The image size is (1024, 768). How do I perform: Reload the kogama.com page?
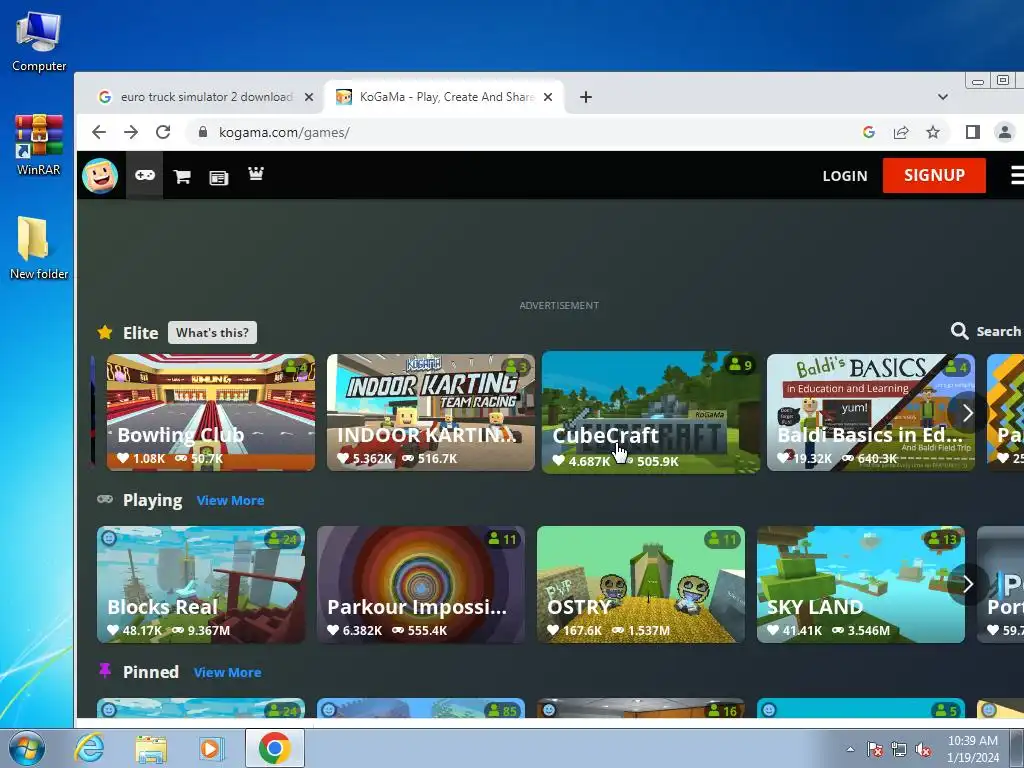(x=163, y=132)
